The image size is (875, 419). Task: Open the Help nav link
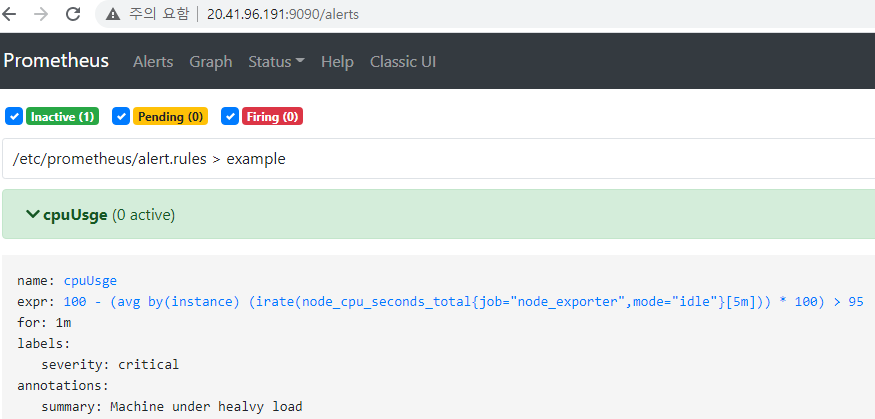337,62
